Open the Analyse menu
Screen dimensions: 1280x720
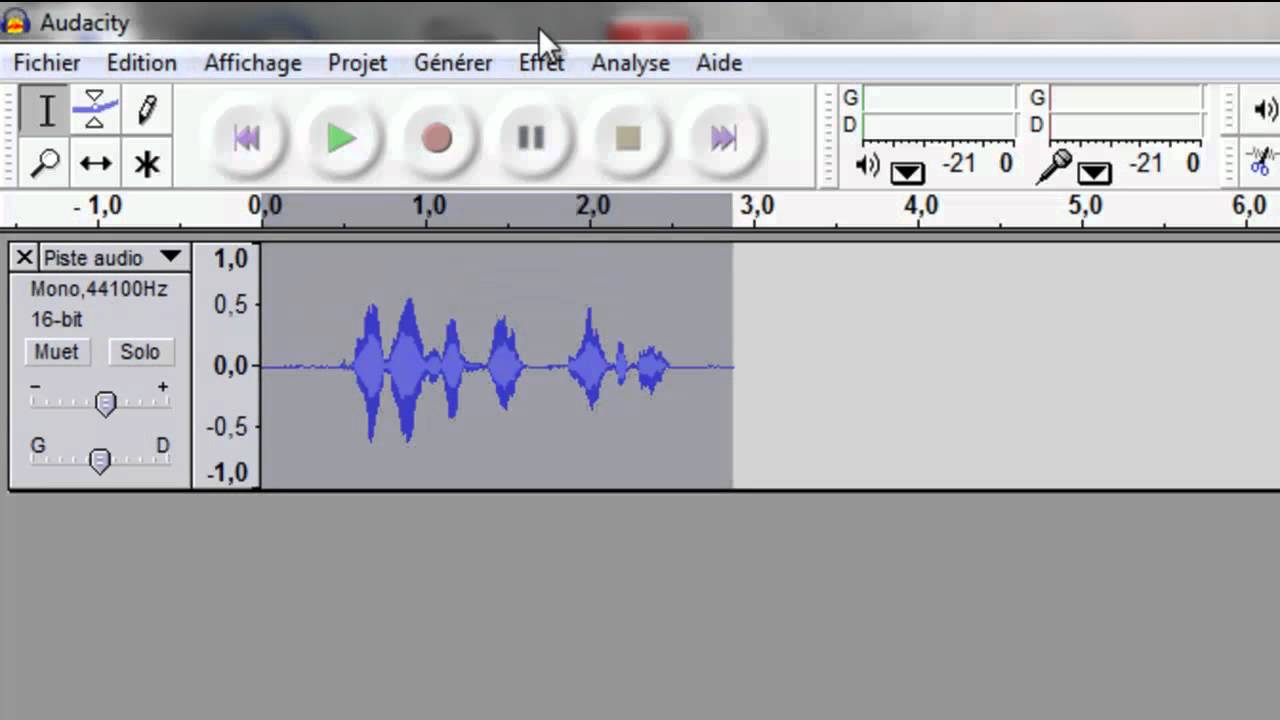pos(630,63)
